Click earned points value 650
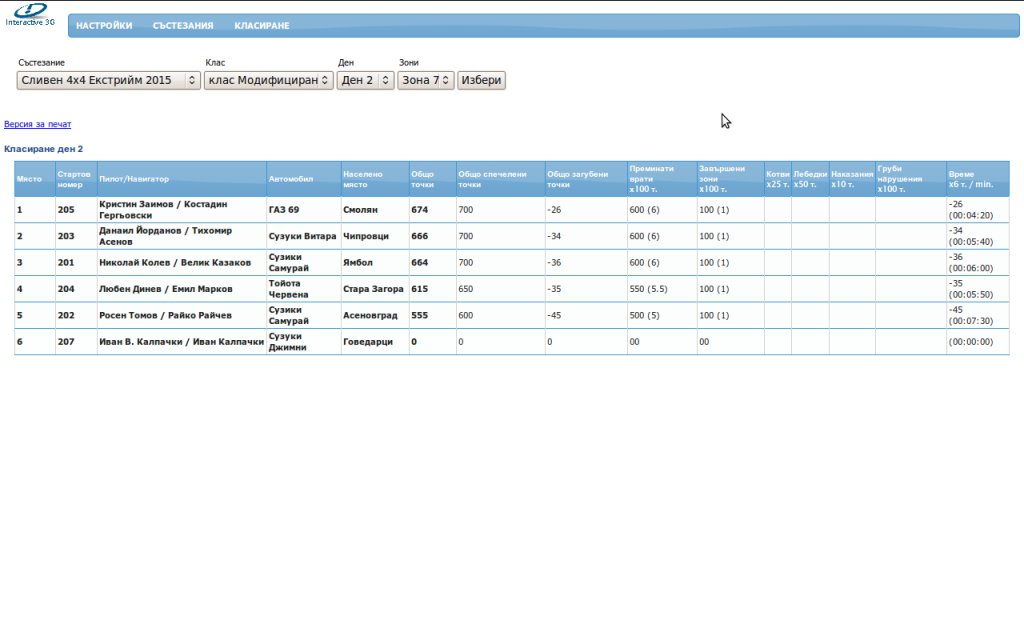The height and width of the screenshot is (640, 1024). pos(466,289)
